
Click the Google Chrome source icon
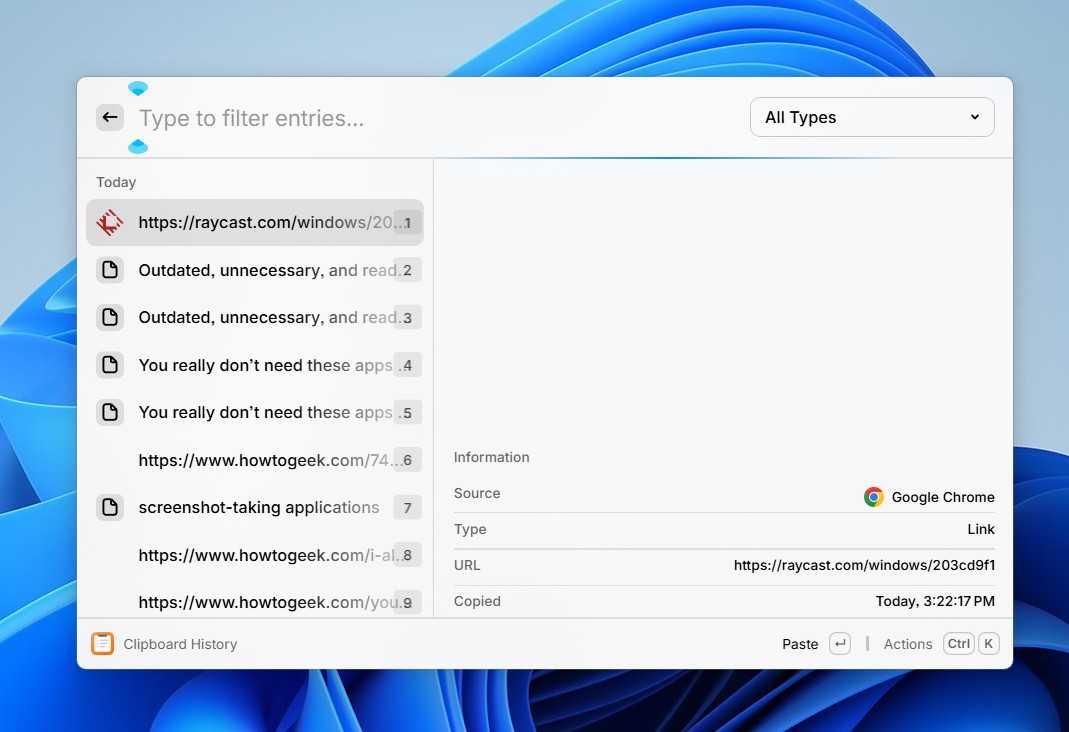coord(873,496)
